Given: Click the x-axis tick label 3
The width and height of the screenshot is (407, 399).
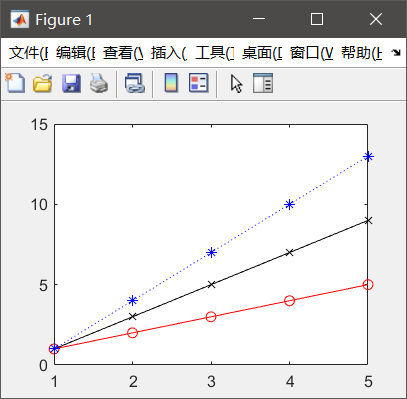Looking at the screenshot, I should (x=211, y=382).
